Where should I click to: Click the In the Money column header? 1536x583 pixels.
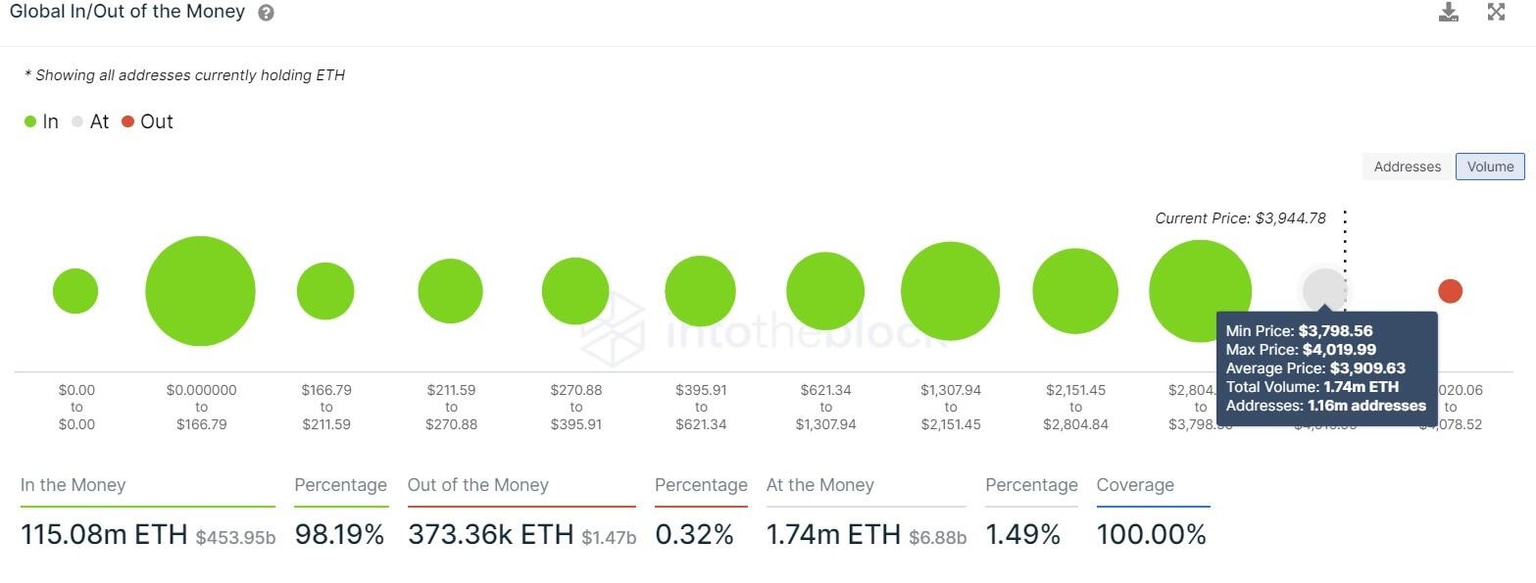[72, 484]
